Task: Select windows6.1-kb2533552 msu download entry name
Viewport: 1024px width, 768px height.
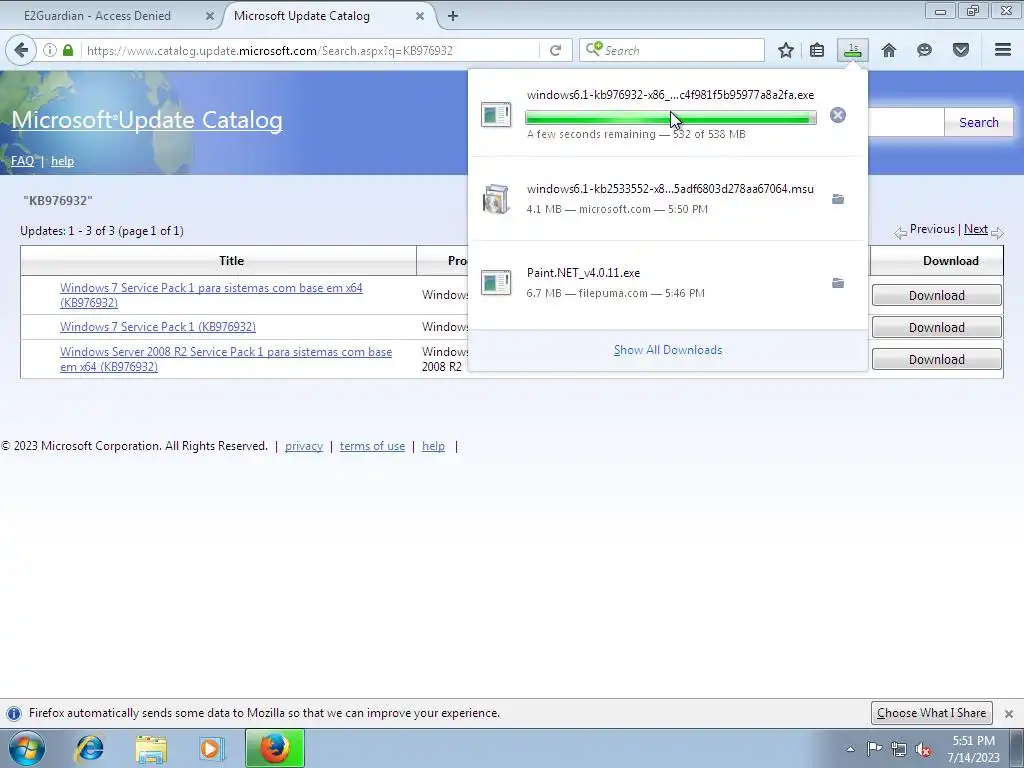Action: pyautogui.click(x=670, y=189)
